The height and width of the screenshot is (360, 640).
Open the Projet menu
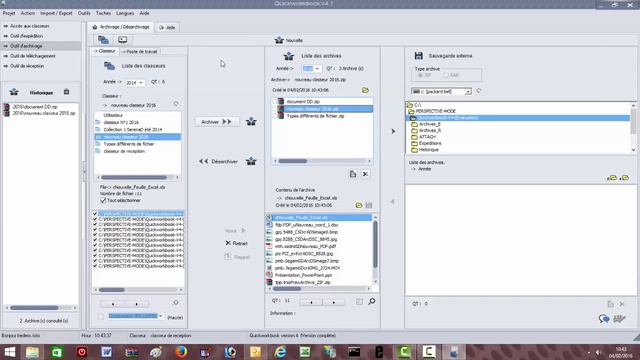pos(9,13)
